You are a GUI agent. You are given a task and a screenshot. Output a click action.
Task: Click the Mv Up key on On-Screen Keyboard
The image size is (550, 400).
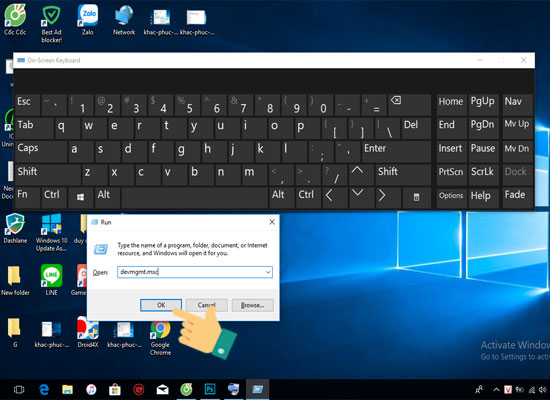coord(517,128)
